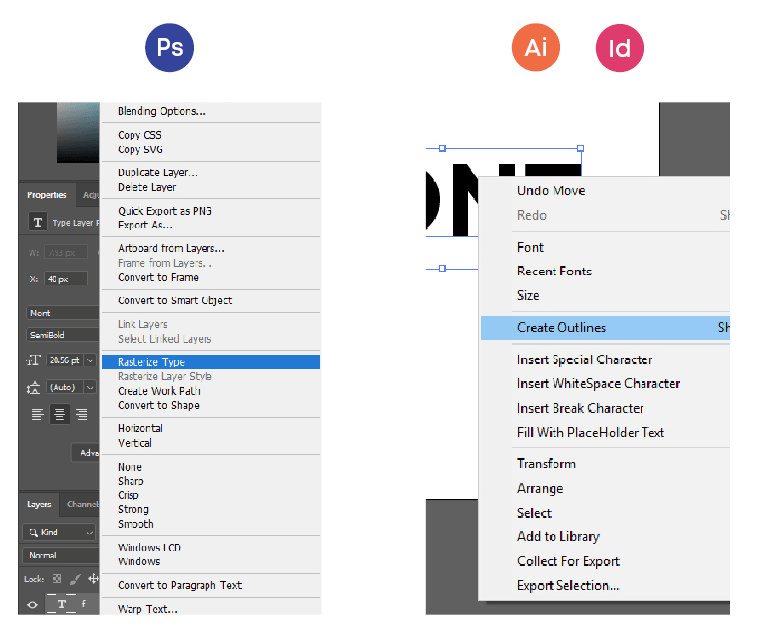Open the font style SemiBold dropdown
762x635 pixels.
pyautogui.click(x=62, y=335)
